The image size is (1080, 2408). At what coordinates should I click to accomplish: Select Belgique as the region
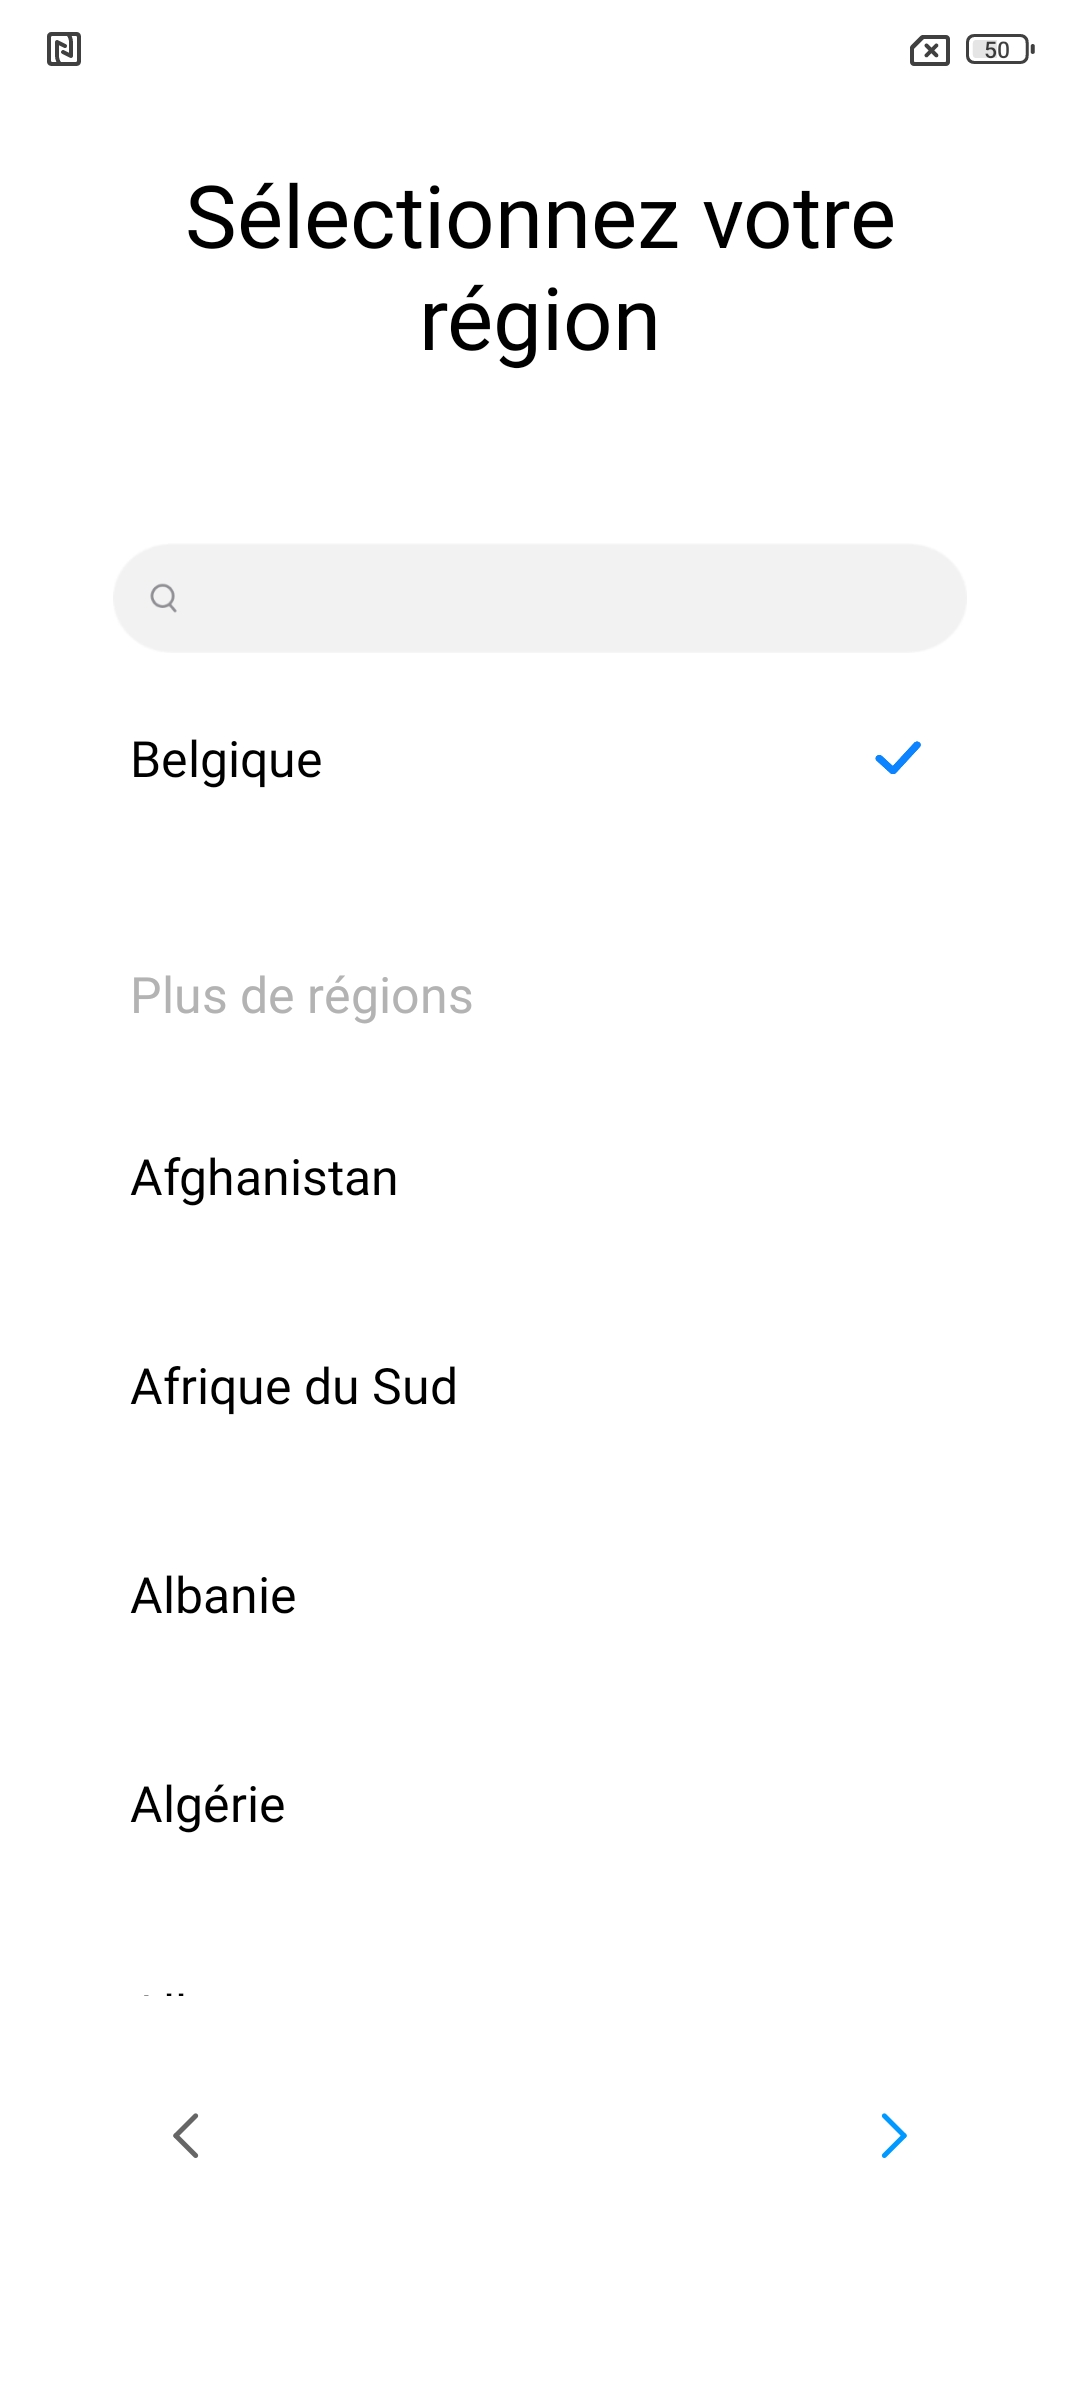(227, 760)
